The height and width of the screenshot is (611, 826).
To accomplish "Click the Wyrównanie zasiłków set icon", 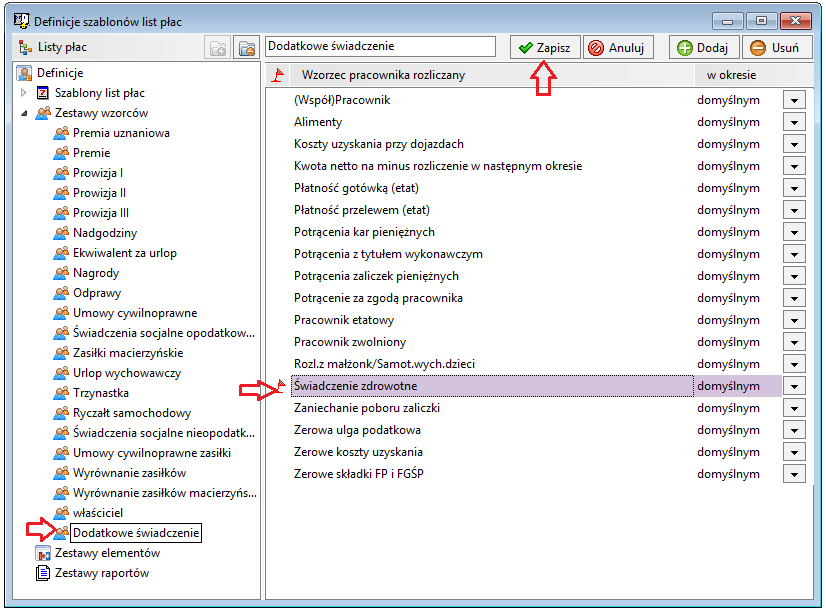I will pyautogui.click(x=61, y=473).
